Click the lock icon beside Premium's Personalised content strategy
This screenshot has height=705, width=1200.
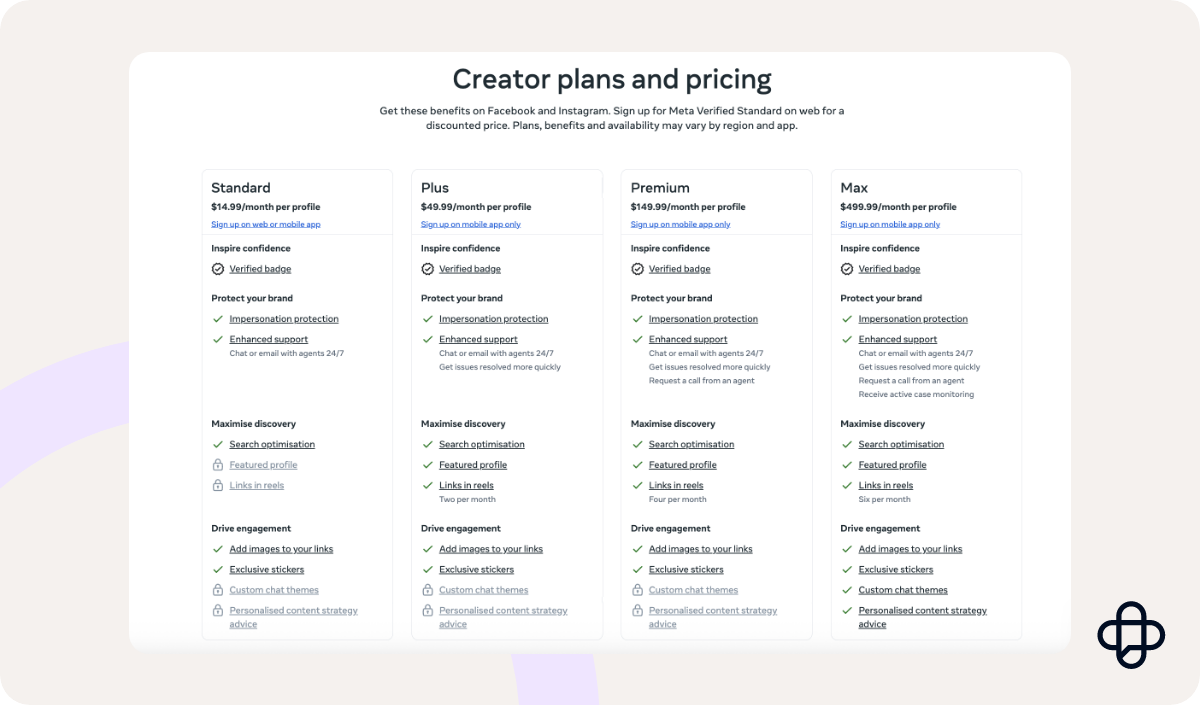click(638, 610)
